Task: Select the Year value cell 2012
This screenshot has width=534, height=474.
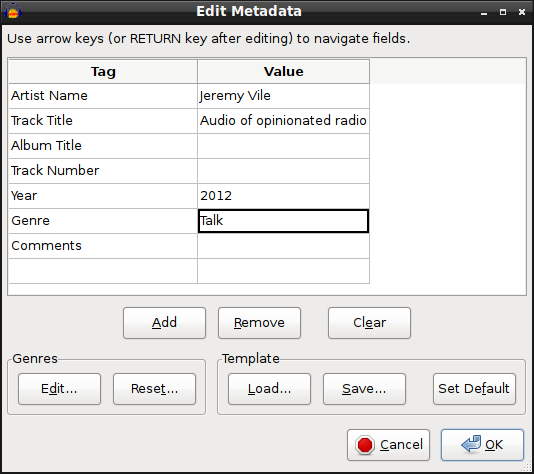Action: (x=283, y=196)
